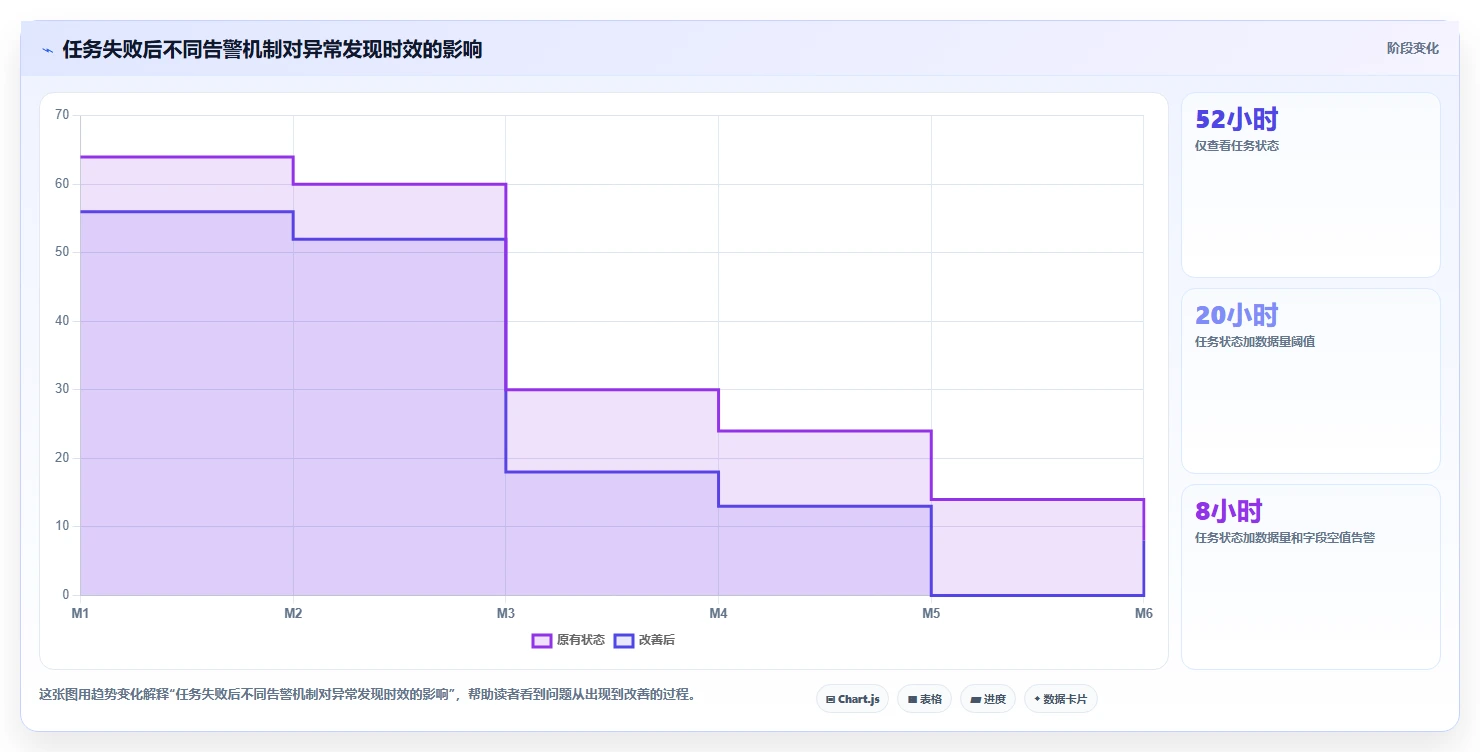Click the 任务状态加数据量和字段空值告警 caption
This screenshot has height=752, width=1480.
(1285, 538)
